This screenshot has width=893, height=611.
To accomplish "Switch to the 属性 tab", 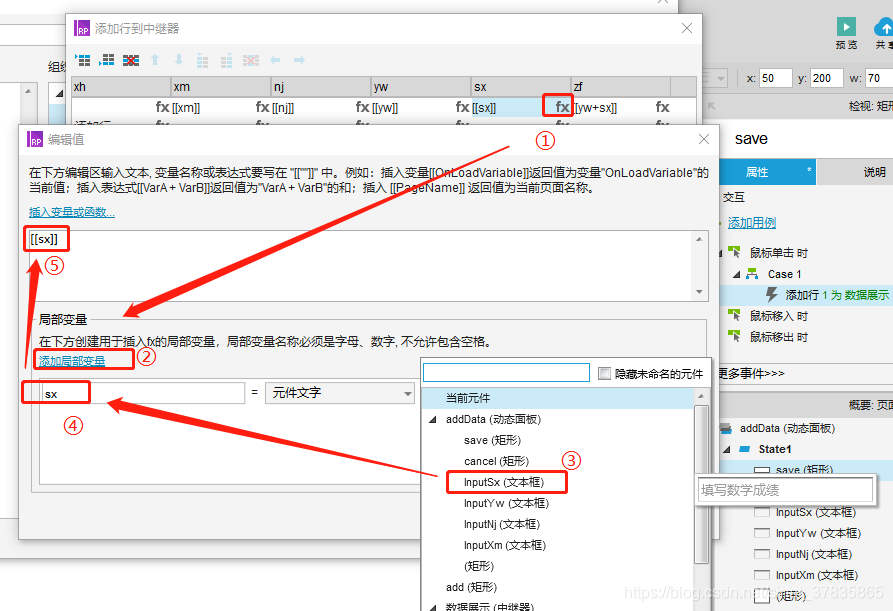I will tap(767, 173).
